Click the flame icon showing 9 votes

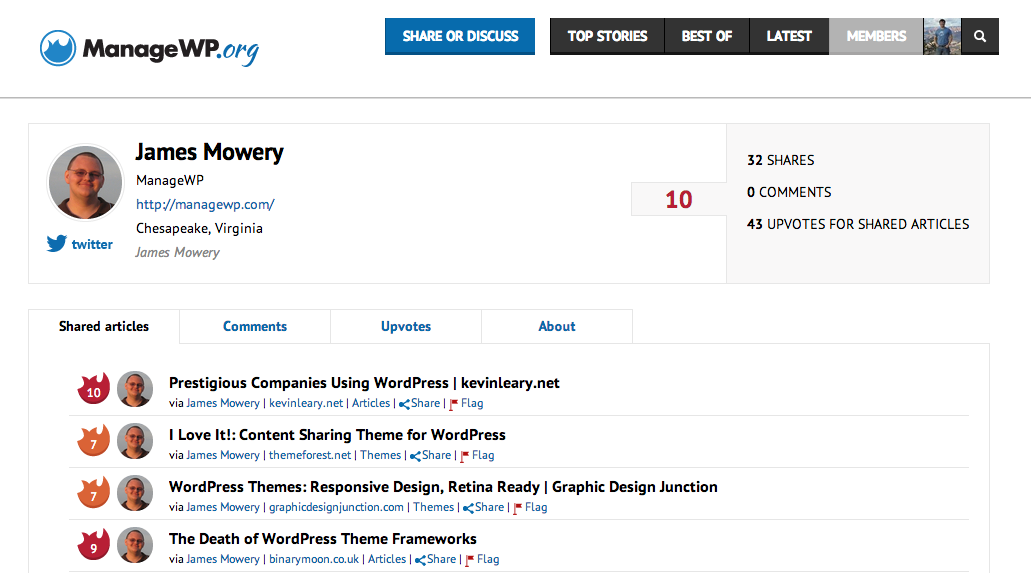tap(93, 545)
